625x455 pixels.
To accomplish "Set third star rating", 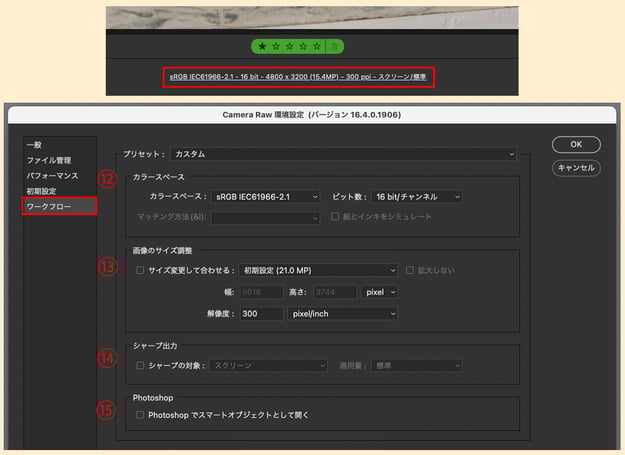I will pos(289,47).
